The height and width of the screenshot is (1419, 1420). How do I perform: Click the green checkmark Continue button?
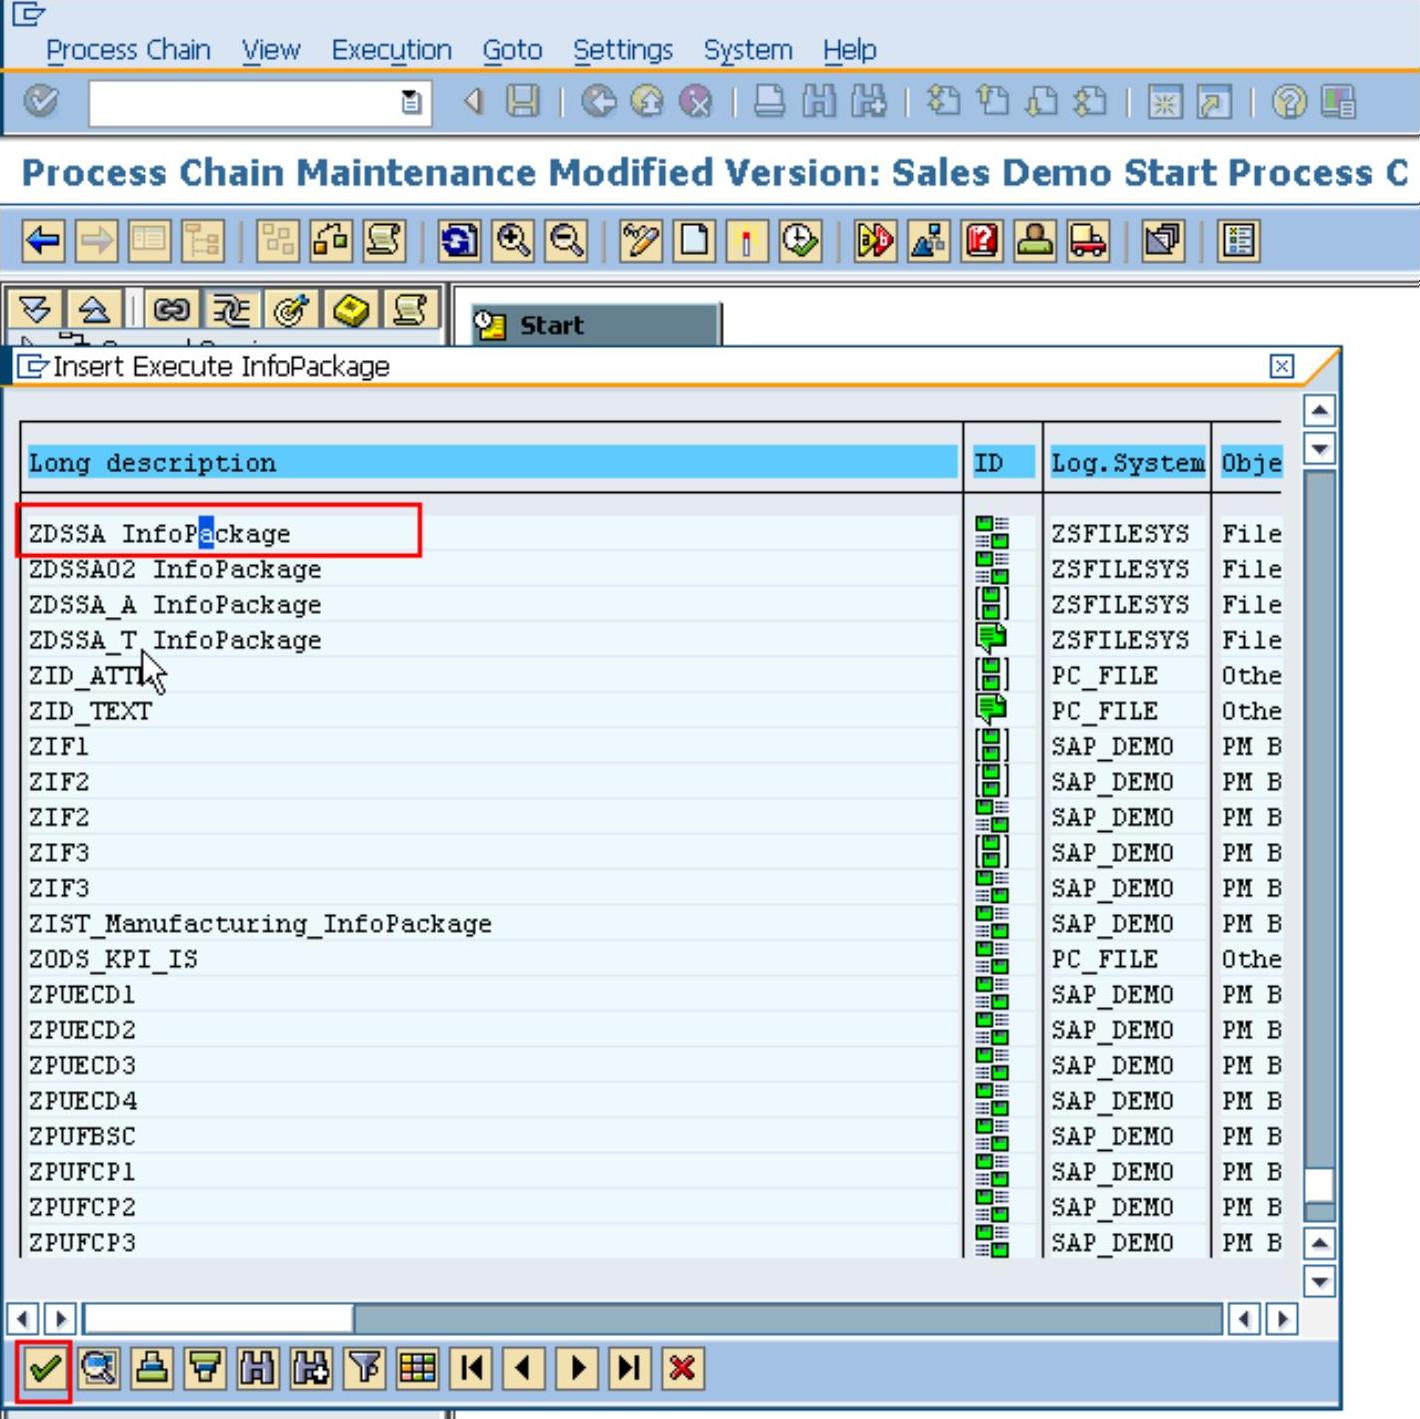[44, 1368]
